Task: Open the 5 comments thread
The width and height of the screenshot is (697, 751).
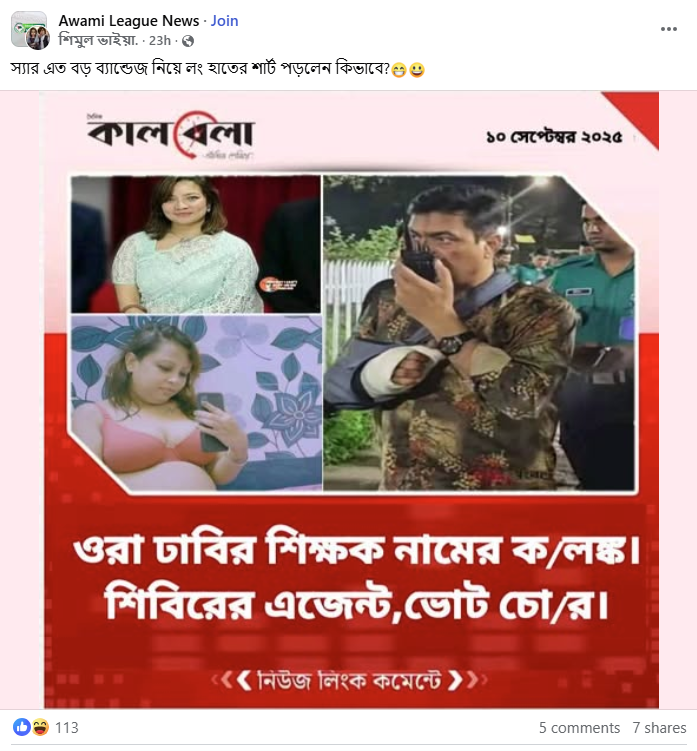Action: coord(579,728)
